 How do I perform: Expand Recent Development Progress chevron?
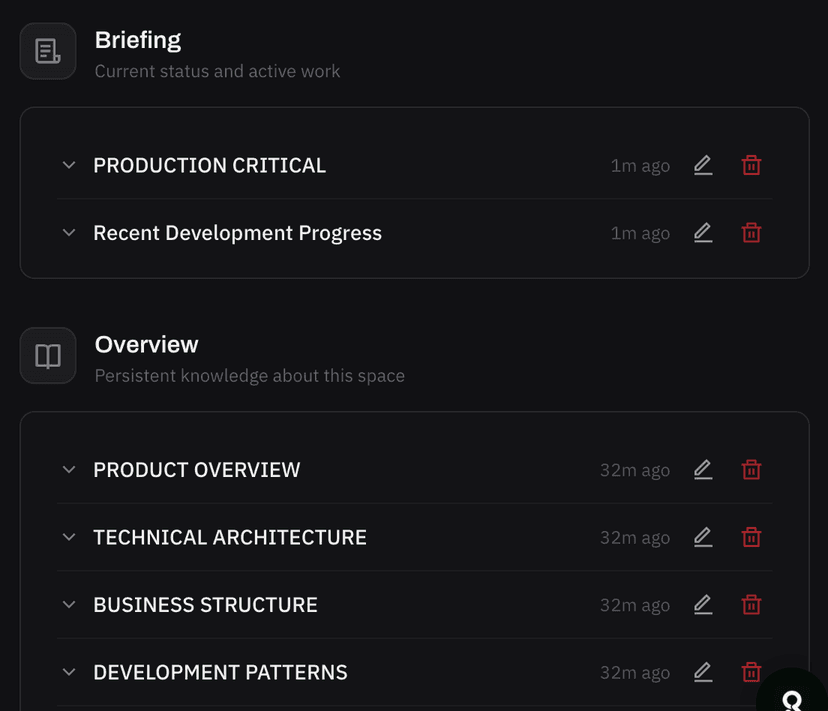coord(69,233)
